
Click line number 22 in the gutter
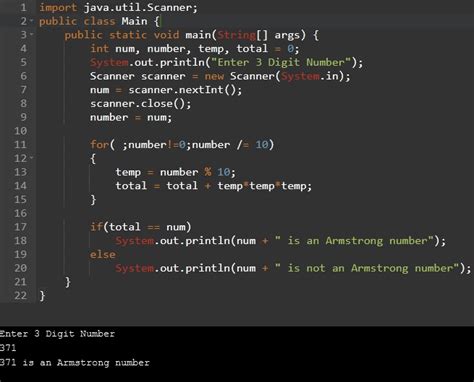pos(20,295)
